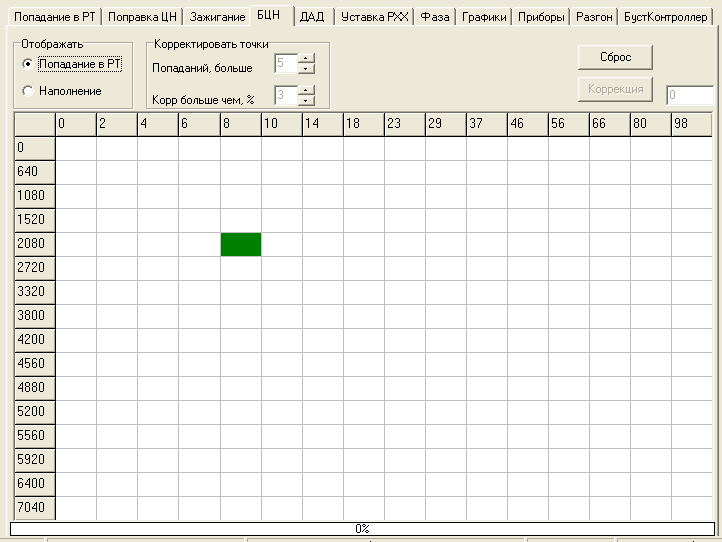Select column header 46
722x542 pixels.
(528, 124)
